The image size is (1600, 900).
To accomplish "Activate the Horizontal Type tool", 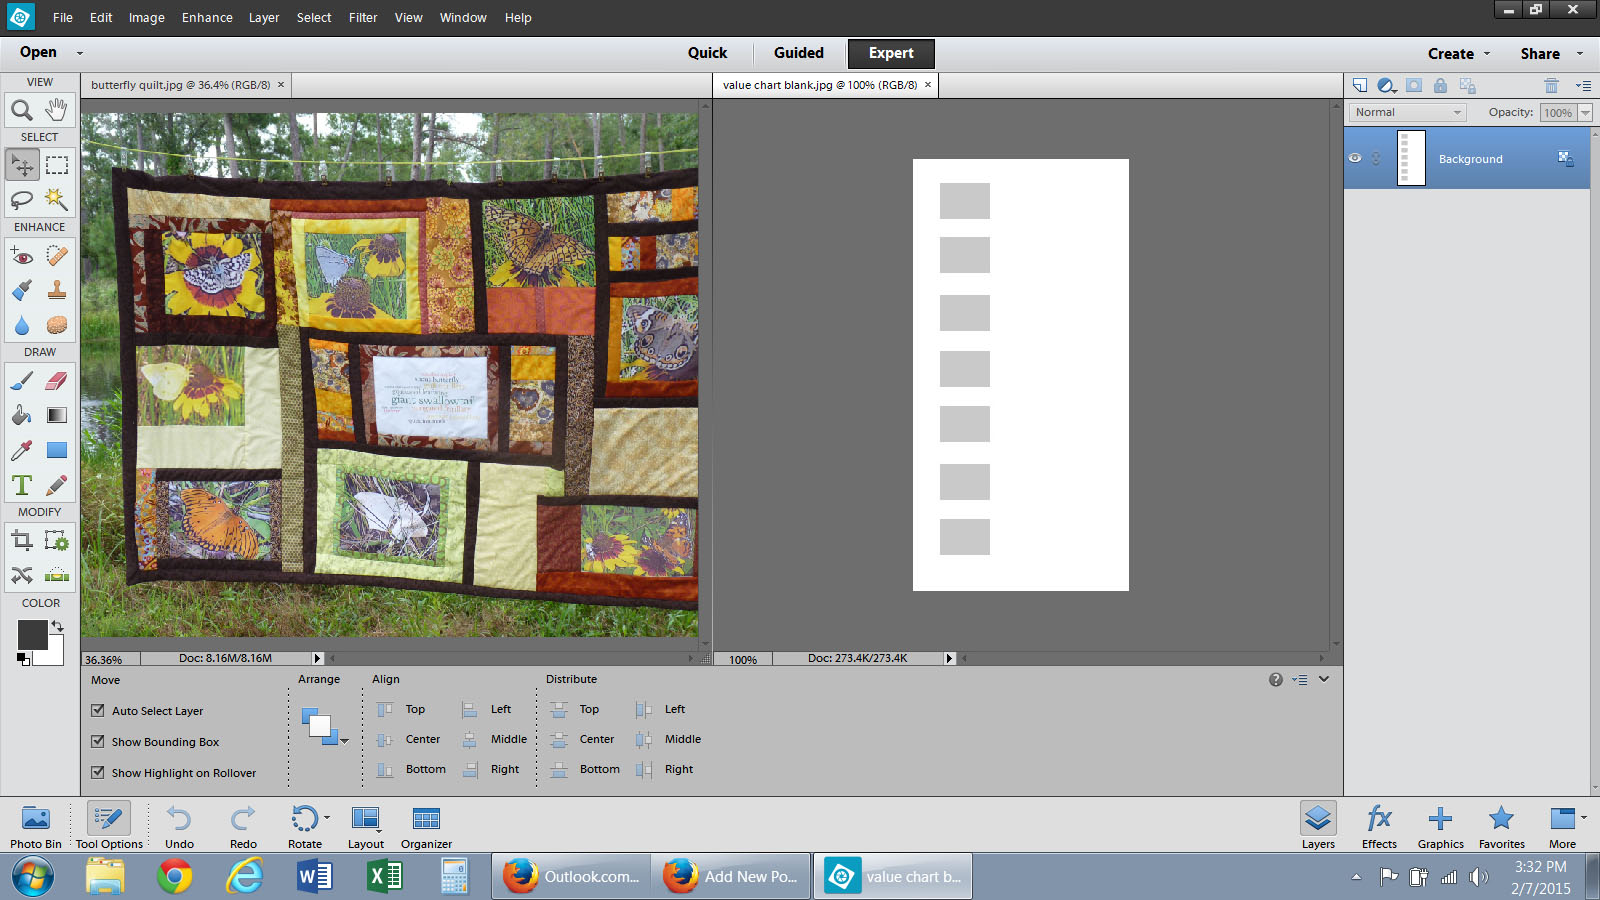I will [x=22, y=485].
